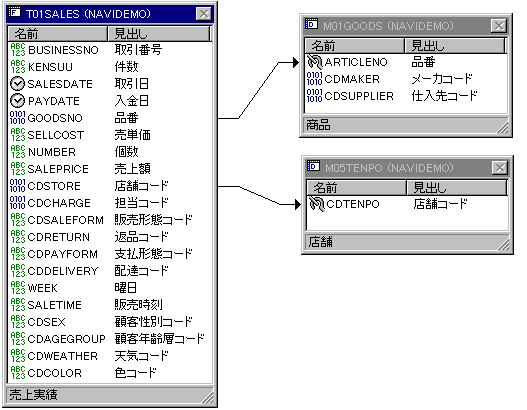
Task: Click 見出し column header in M05TENPO
Action: [457, 188]
